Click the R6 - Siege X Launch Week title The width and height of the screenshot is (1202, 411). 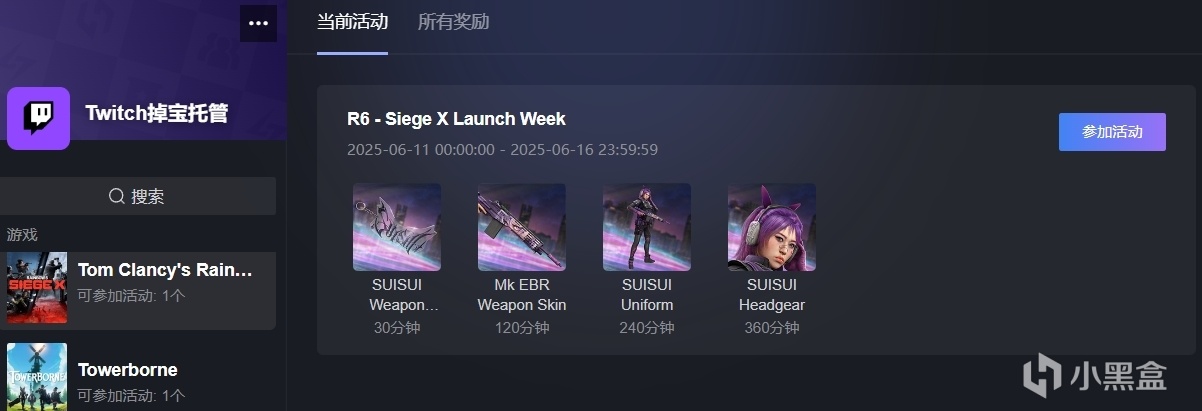click(x=456, y=119)
